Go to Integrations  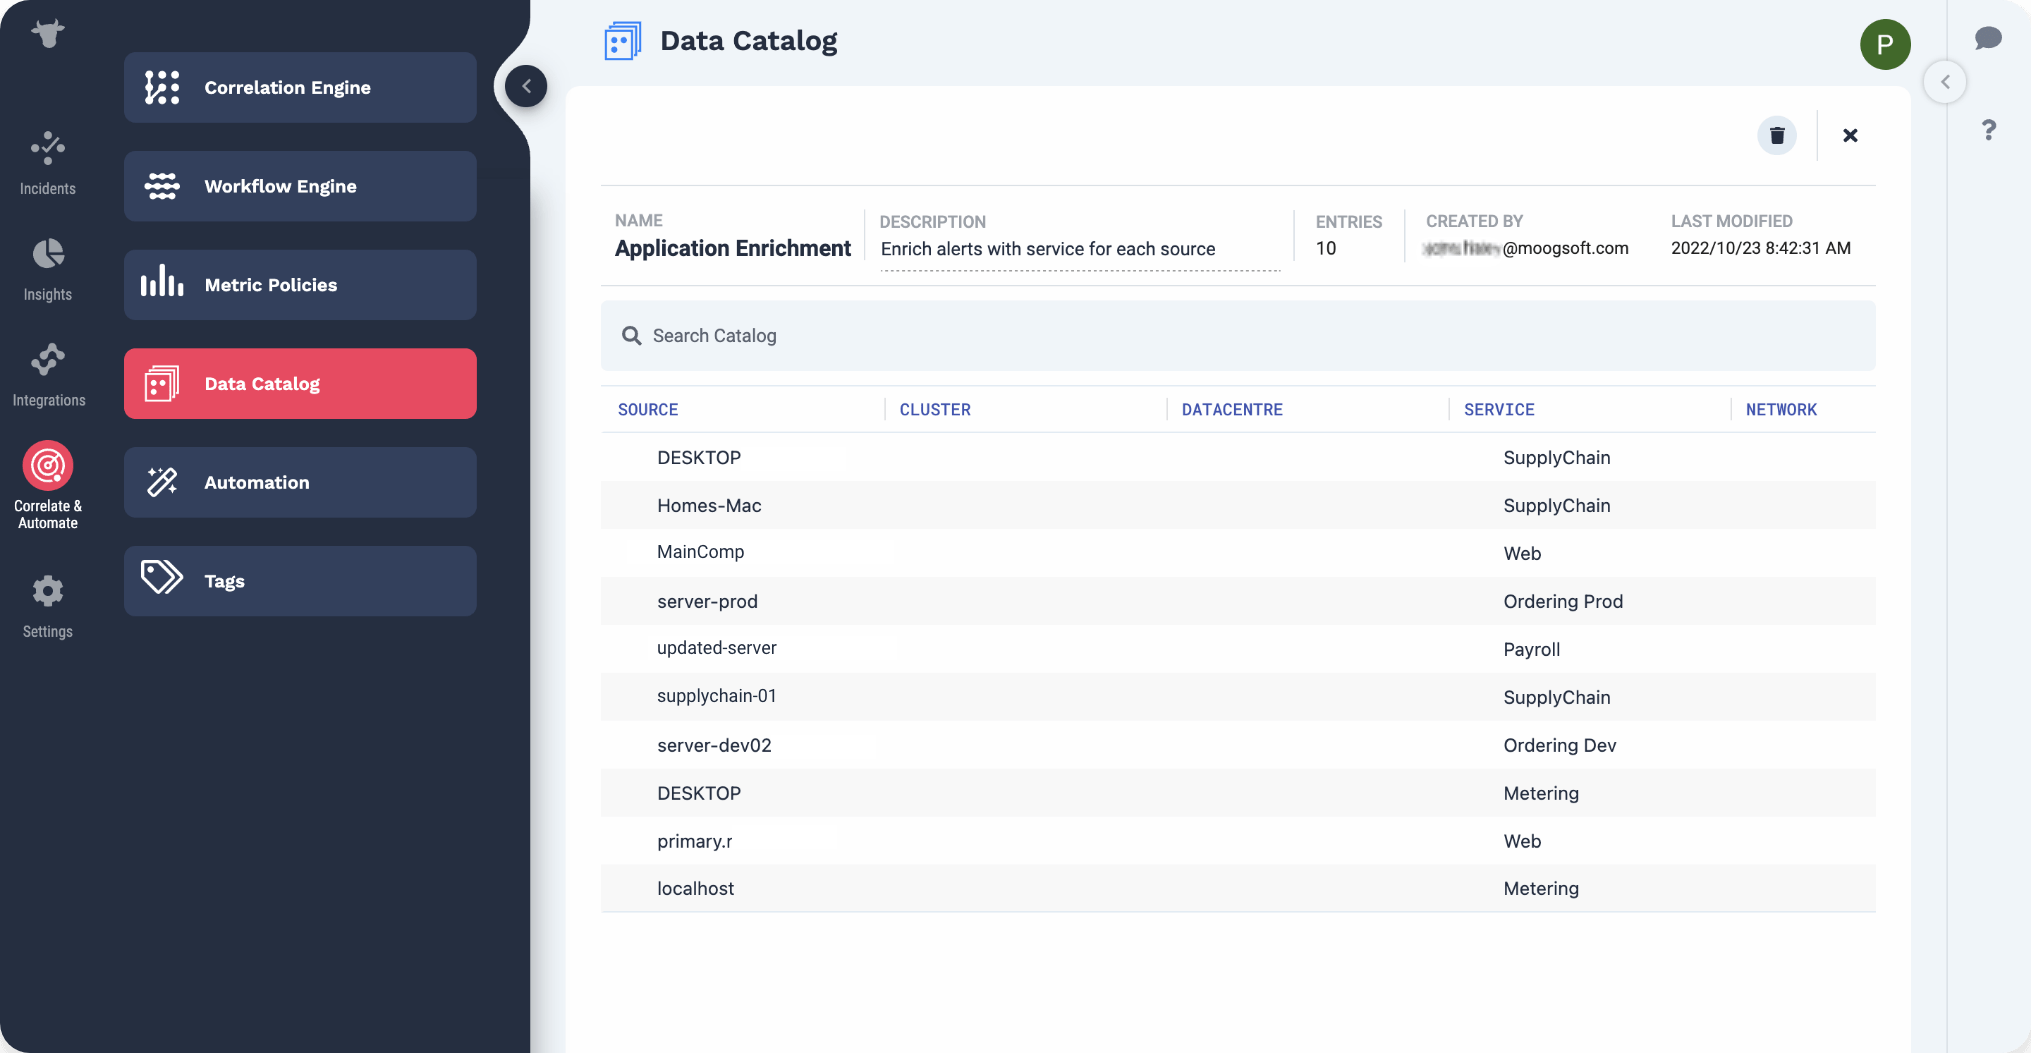pos(48,375)
